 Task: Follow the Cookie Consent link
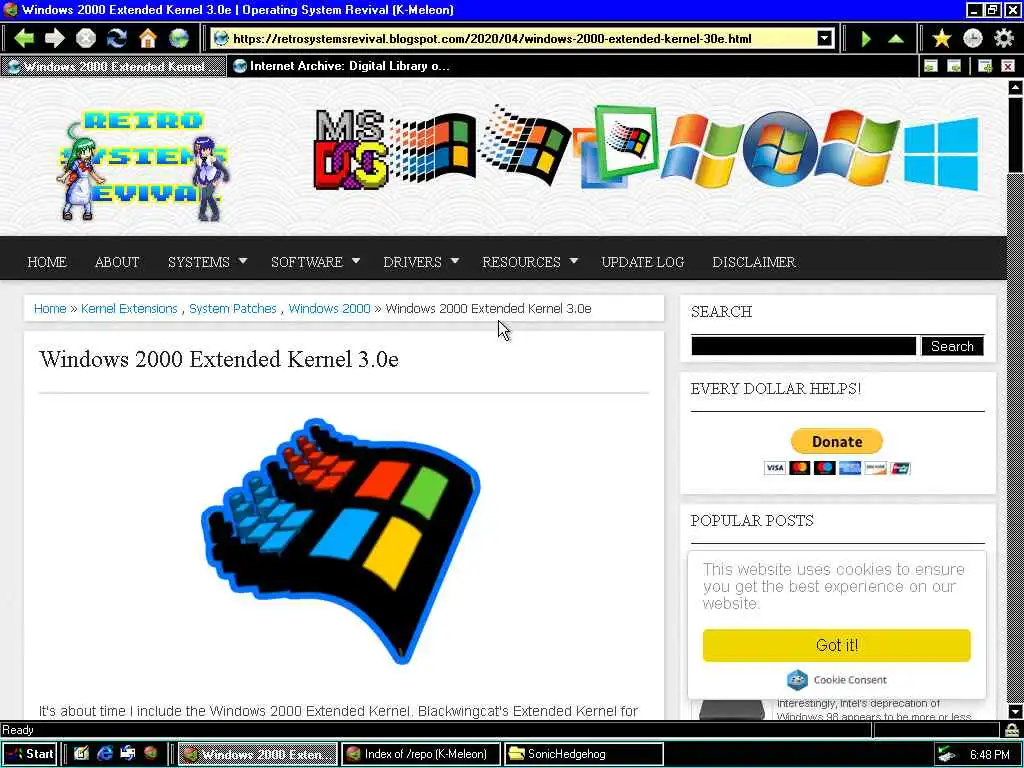coord(837,680)
